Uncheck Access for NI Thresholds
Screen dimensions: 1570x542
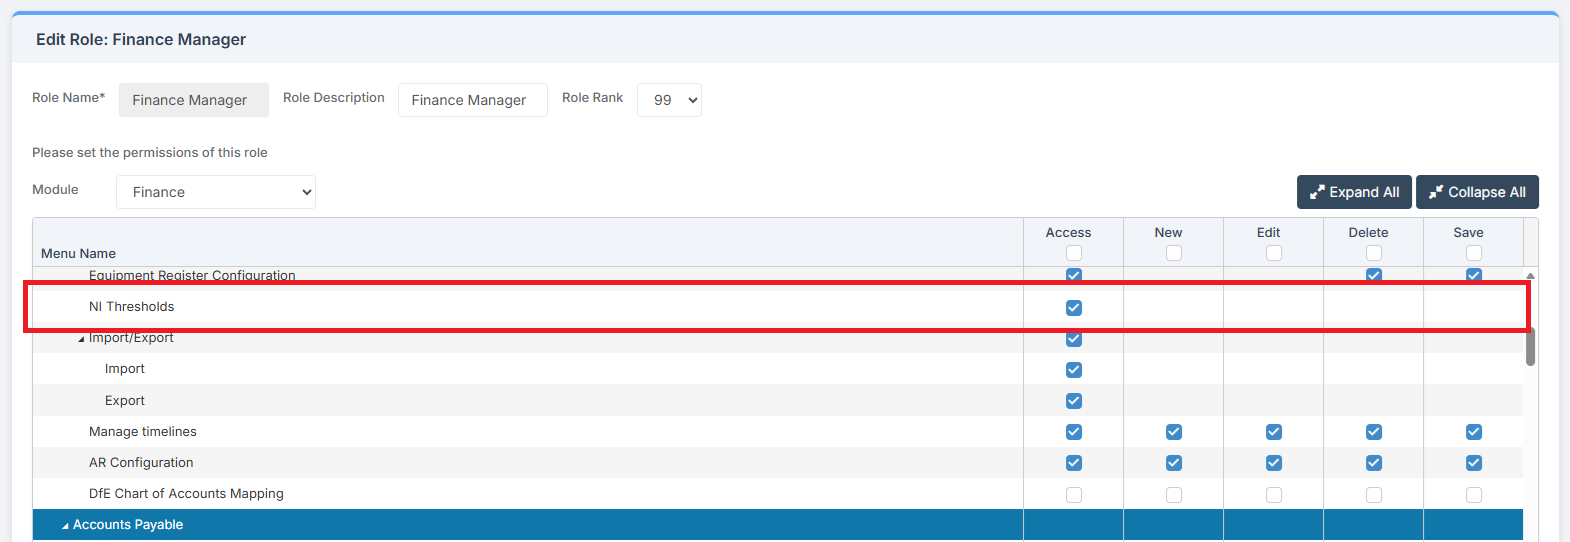point(1074,308)
